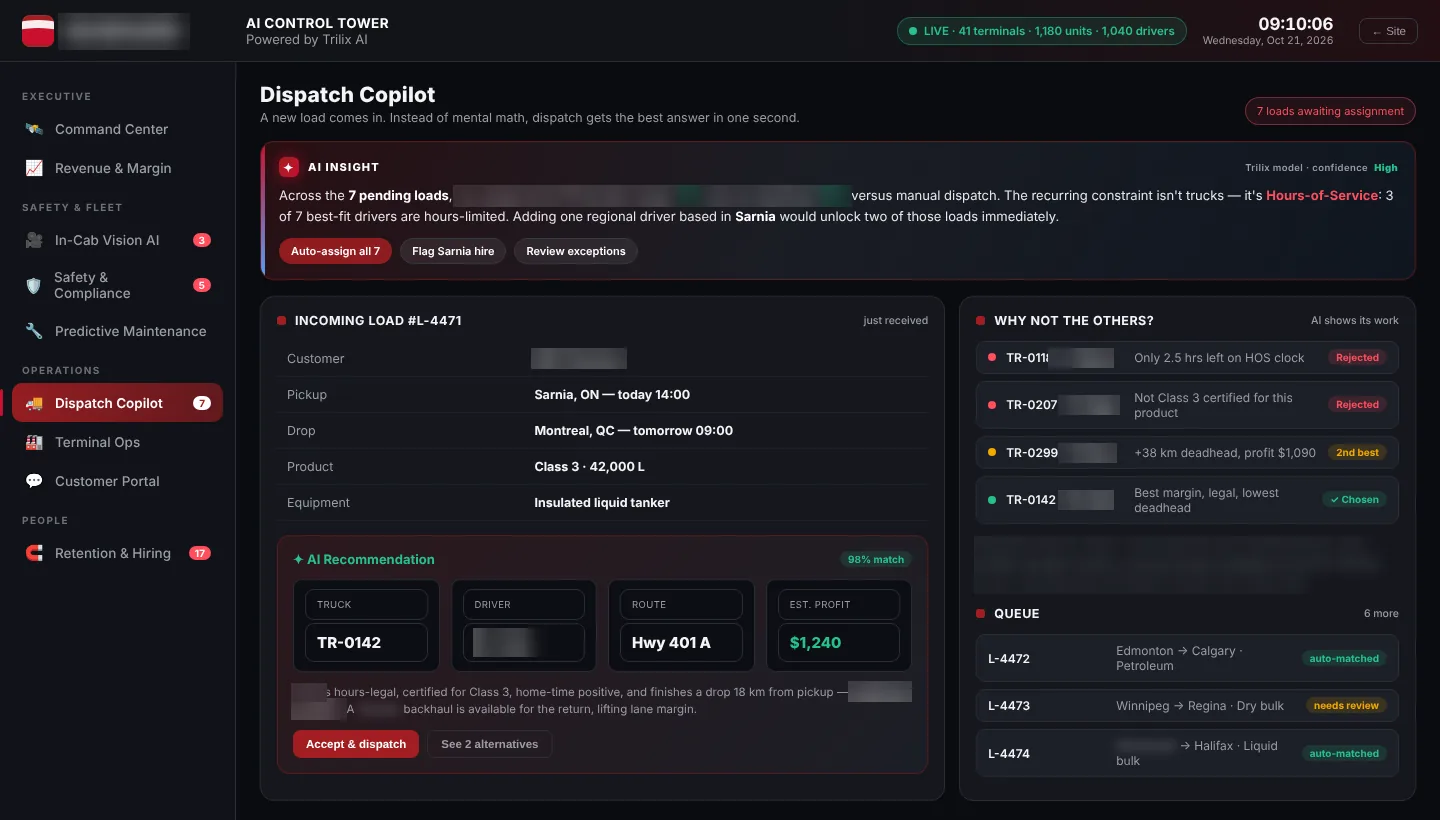The height and width of the screenshot is (820, 1440).
Task: Click Review exceptions button
Action: point(576,251)
